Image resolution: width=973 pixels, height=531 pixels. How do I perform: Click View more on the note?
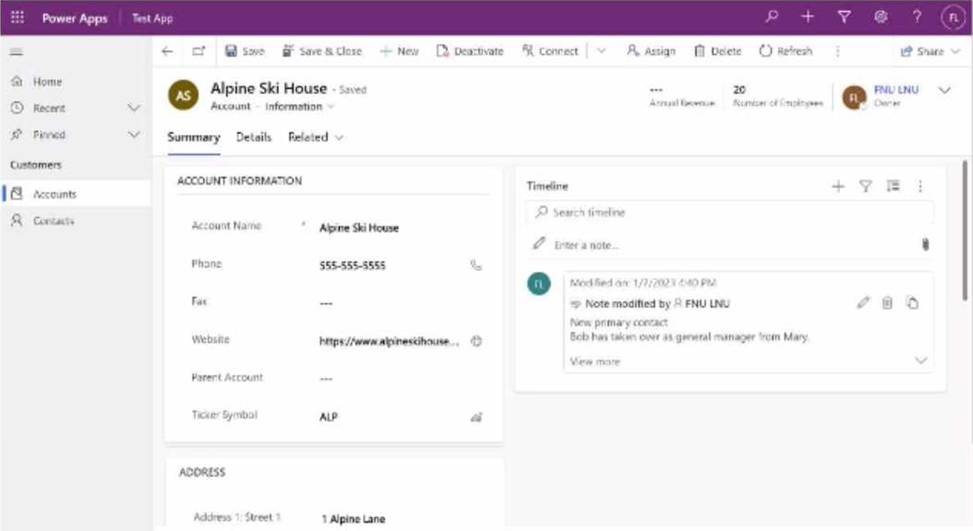(x=594, y=361)
